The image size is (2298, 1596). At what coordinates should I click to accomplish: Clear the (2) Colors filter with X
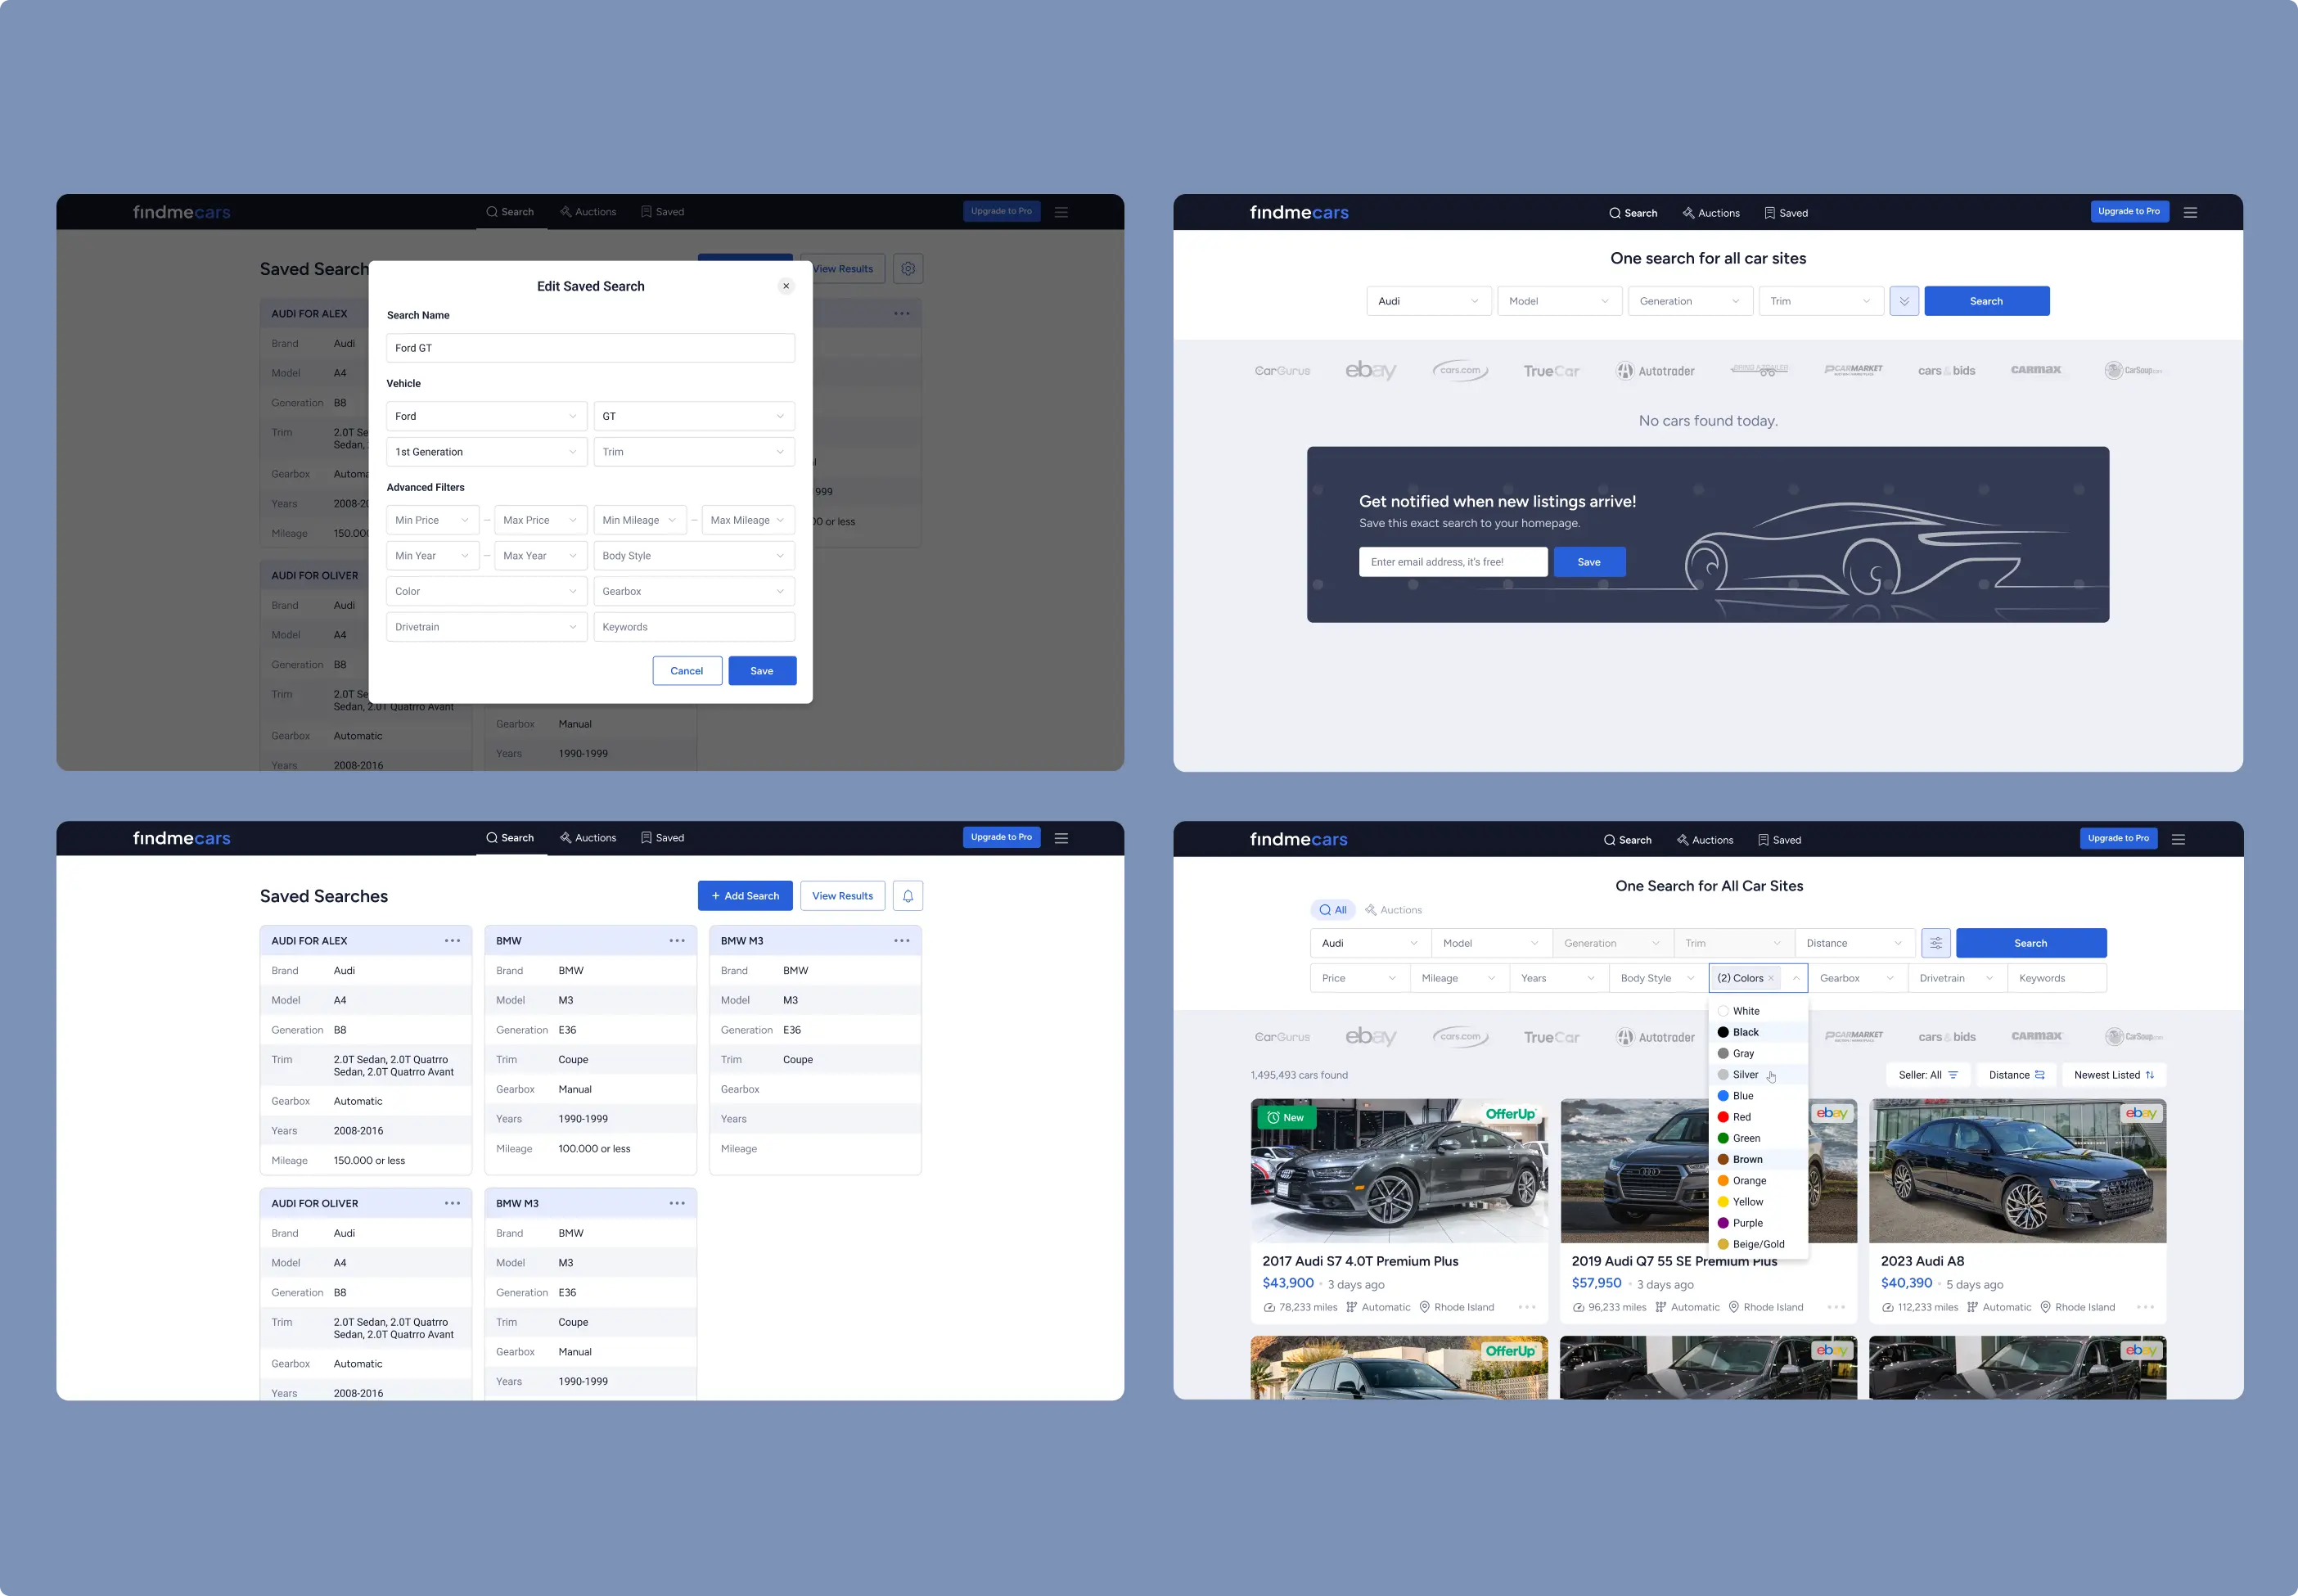[1771, 978]
